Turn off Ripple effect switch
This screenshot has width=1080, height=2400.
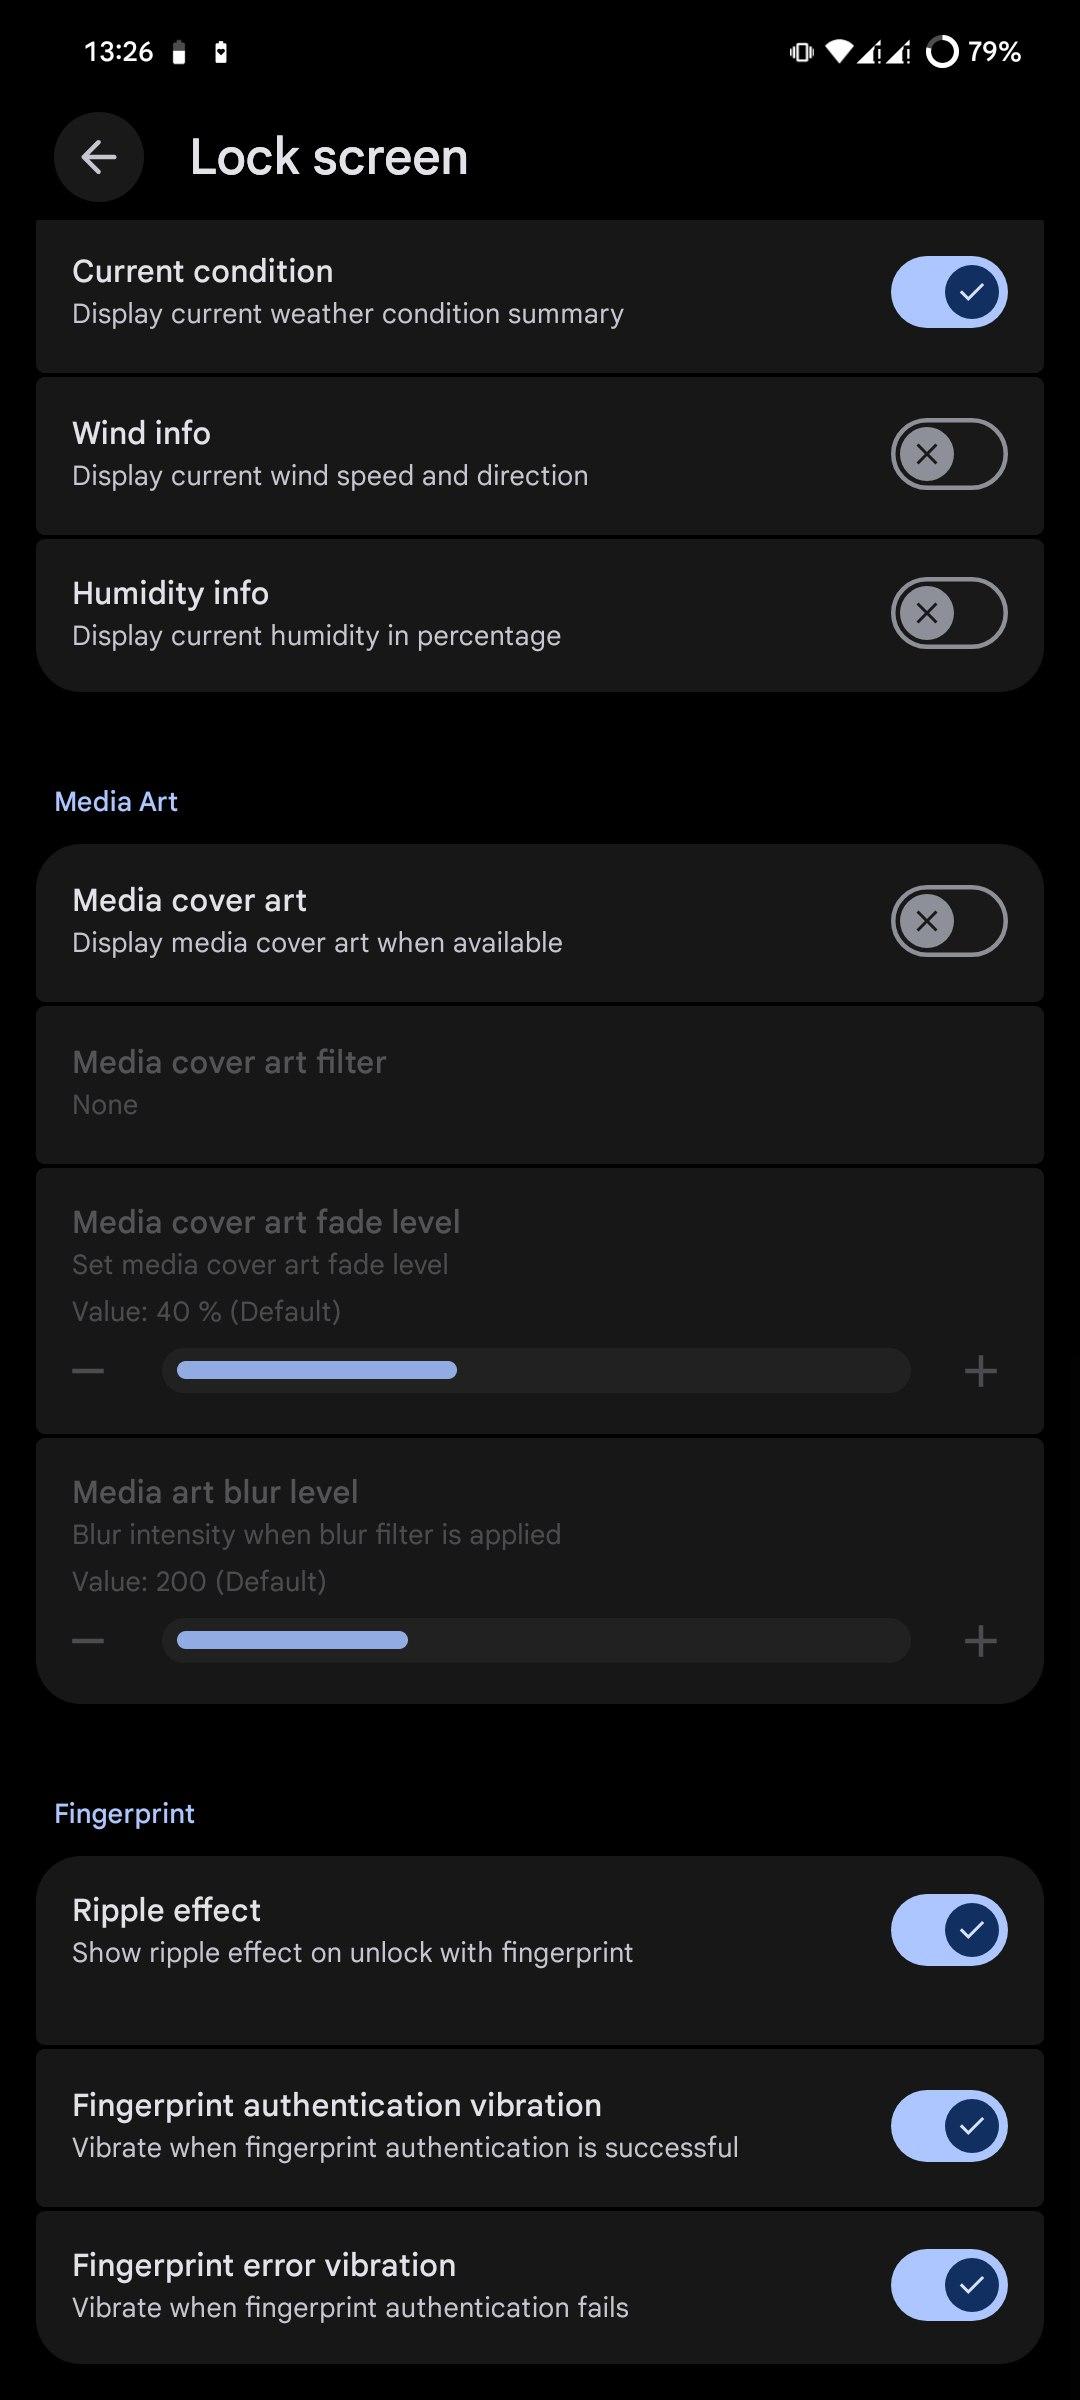click(x=948, y=1930)
